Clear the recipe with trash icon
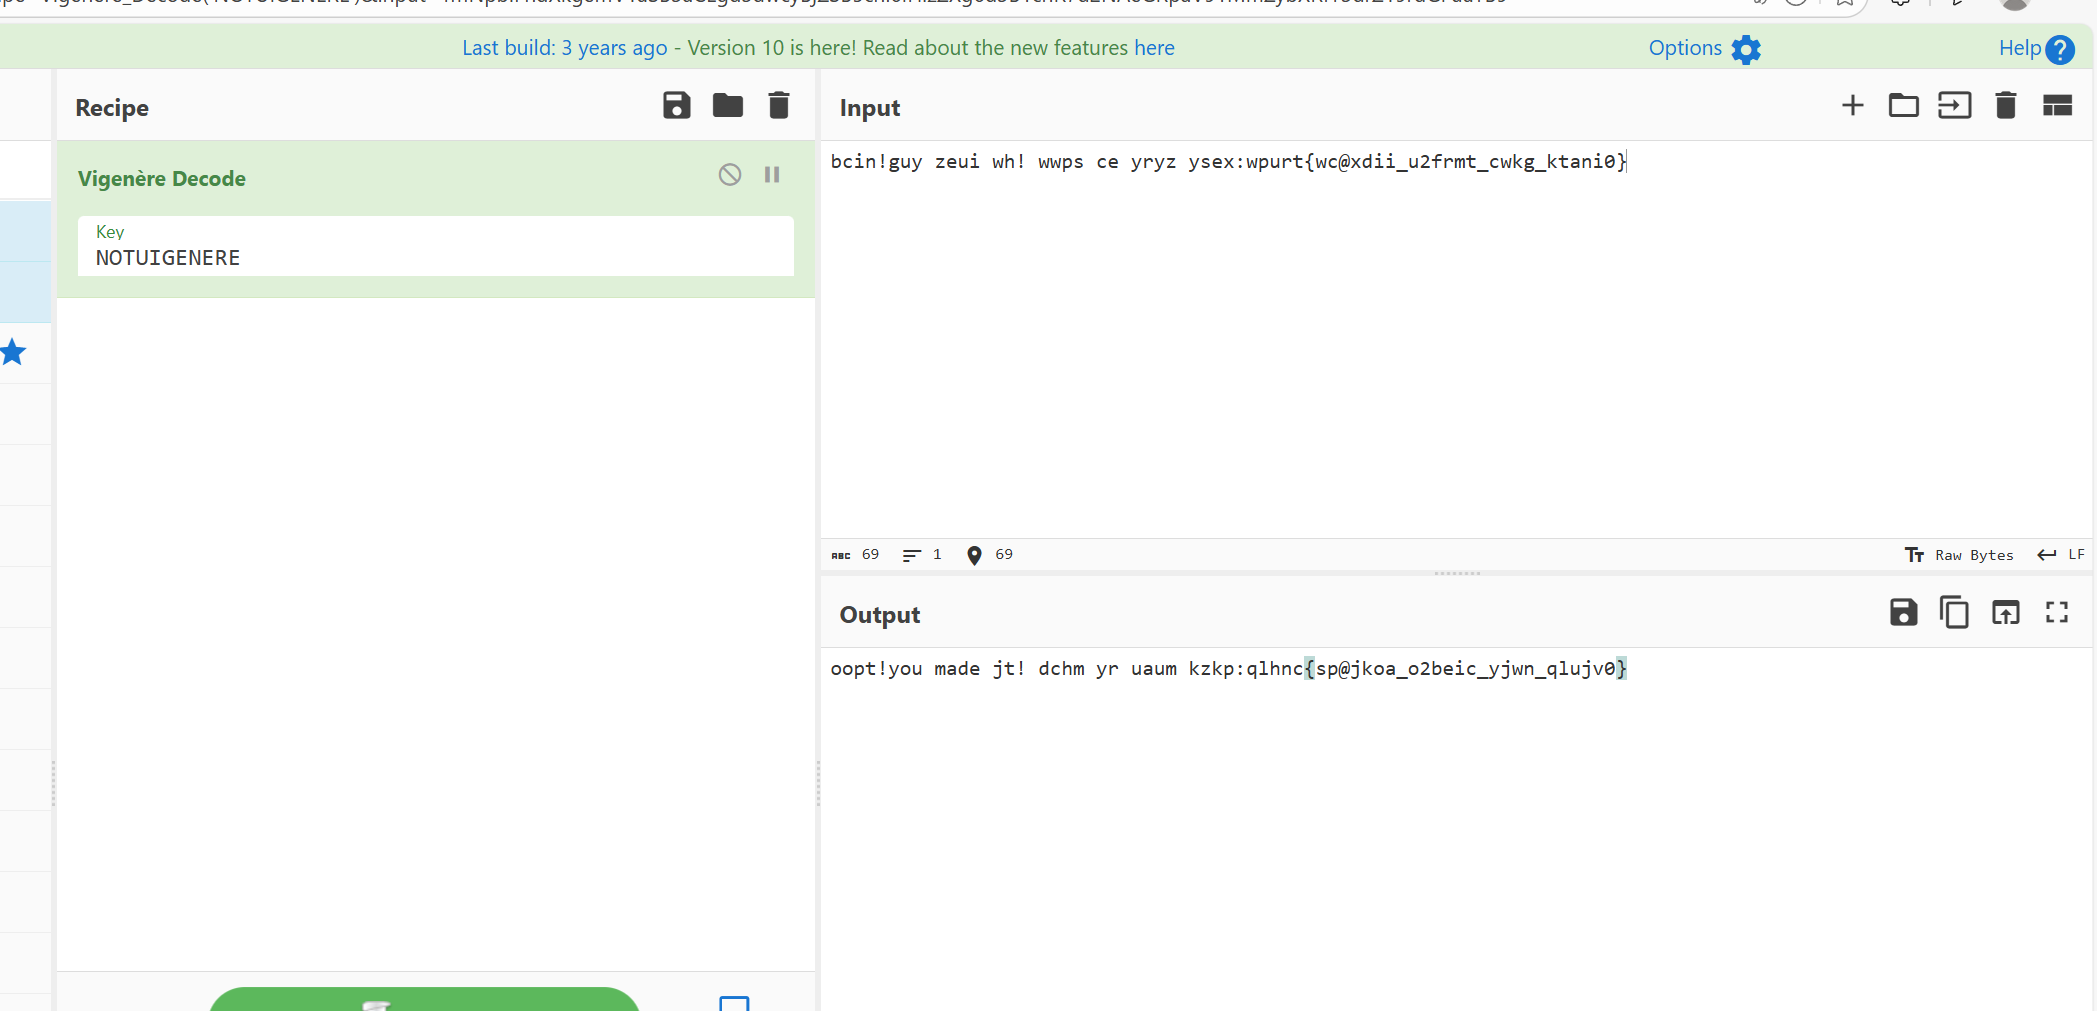This screenshot has width=2097, height=1011. point(778,106)
